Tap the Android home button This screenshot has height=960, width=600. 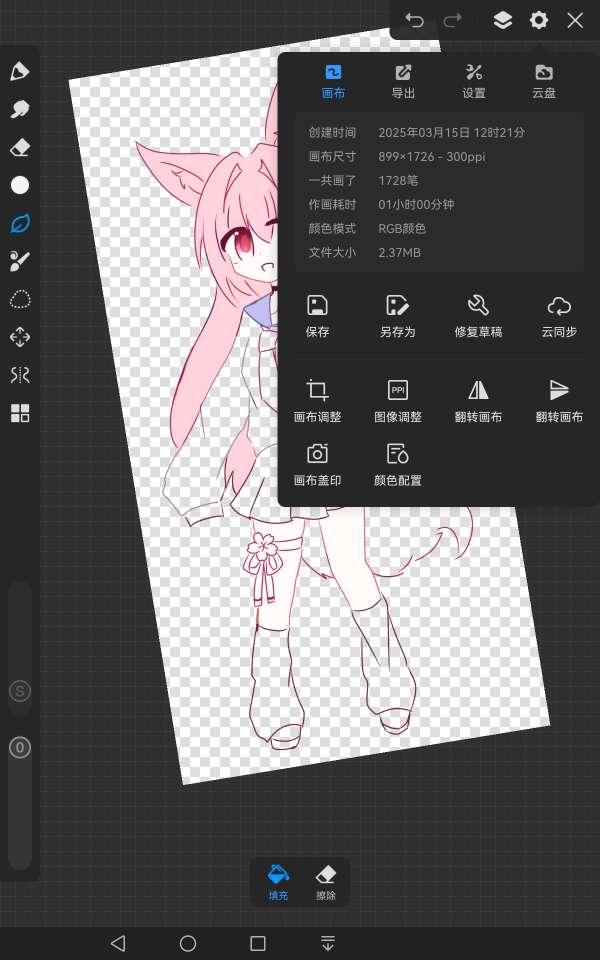(x=188, y=943)
